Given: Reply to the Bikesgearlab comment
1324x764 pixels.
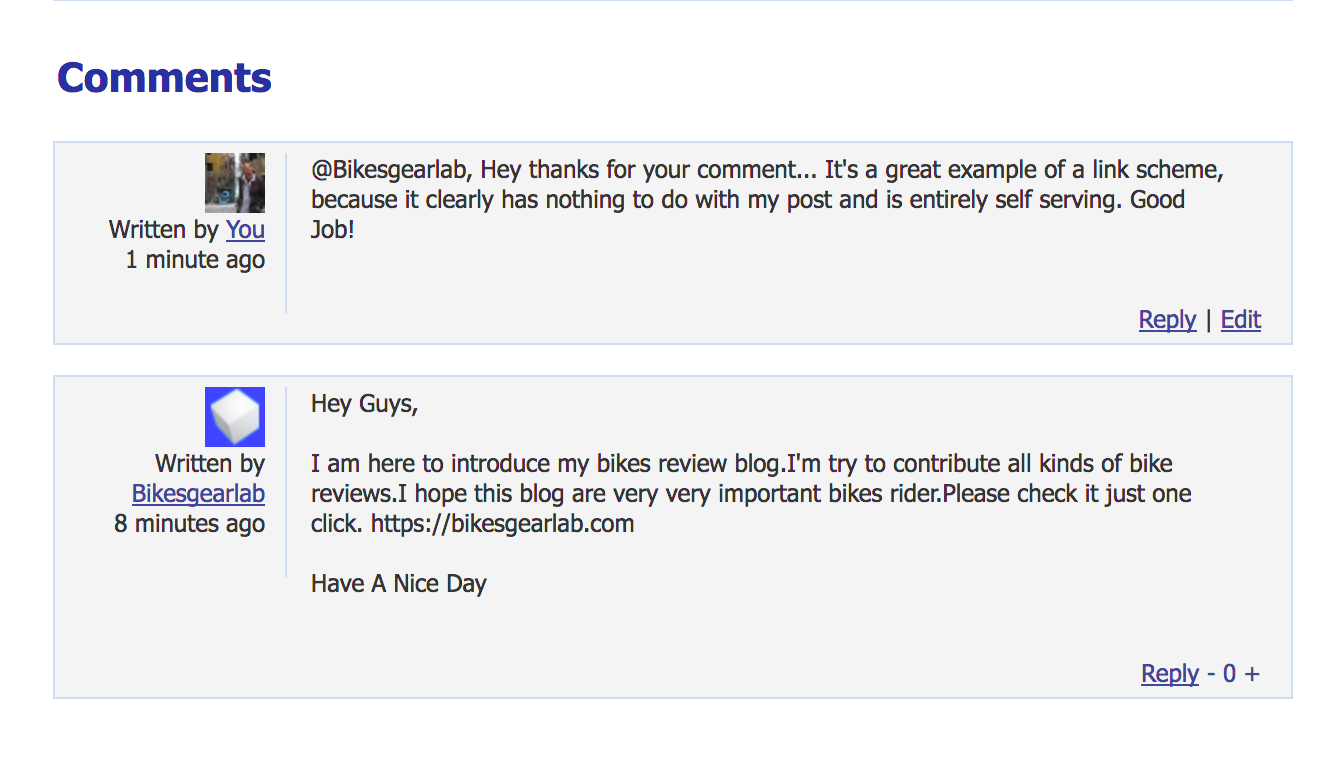Looking at the screenshot, I should [1169, 674].
